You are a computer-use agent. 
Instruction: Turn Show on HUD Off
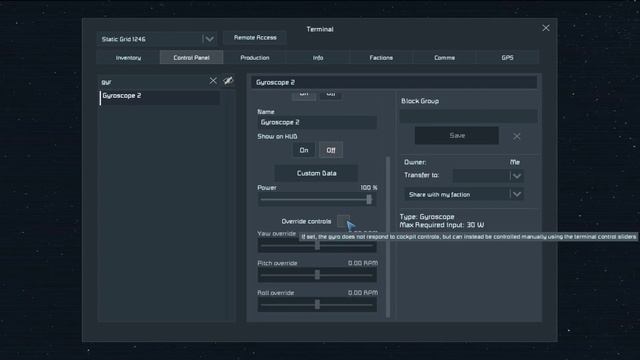tap(331, 150)
